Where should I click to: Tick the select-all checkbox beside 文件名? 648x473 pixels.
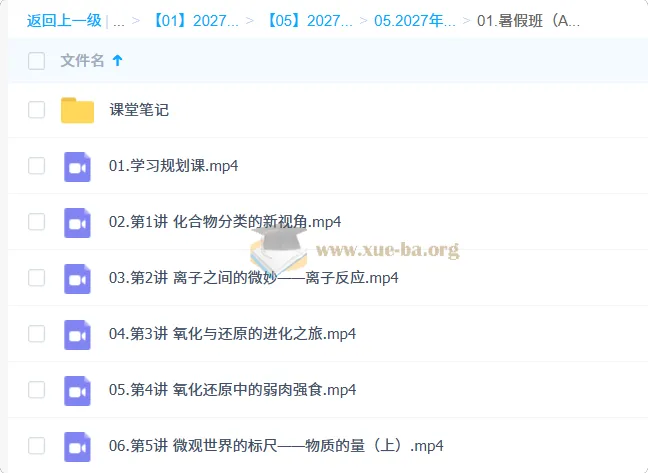coord(36,61)
